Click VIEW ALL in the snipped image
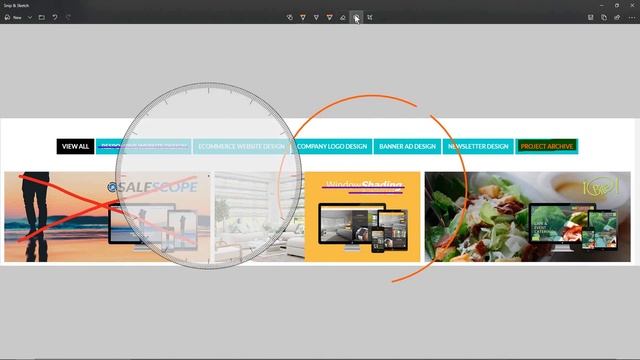This screenshot has height=360, width=640. 76,147
